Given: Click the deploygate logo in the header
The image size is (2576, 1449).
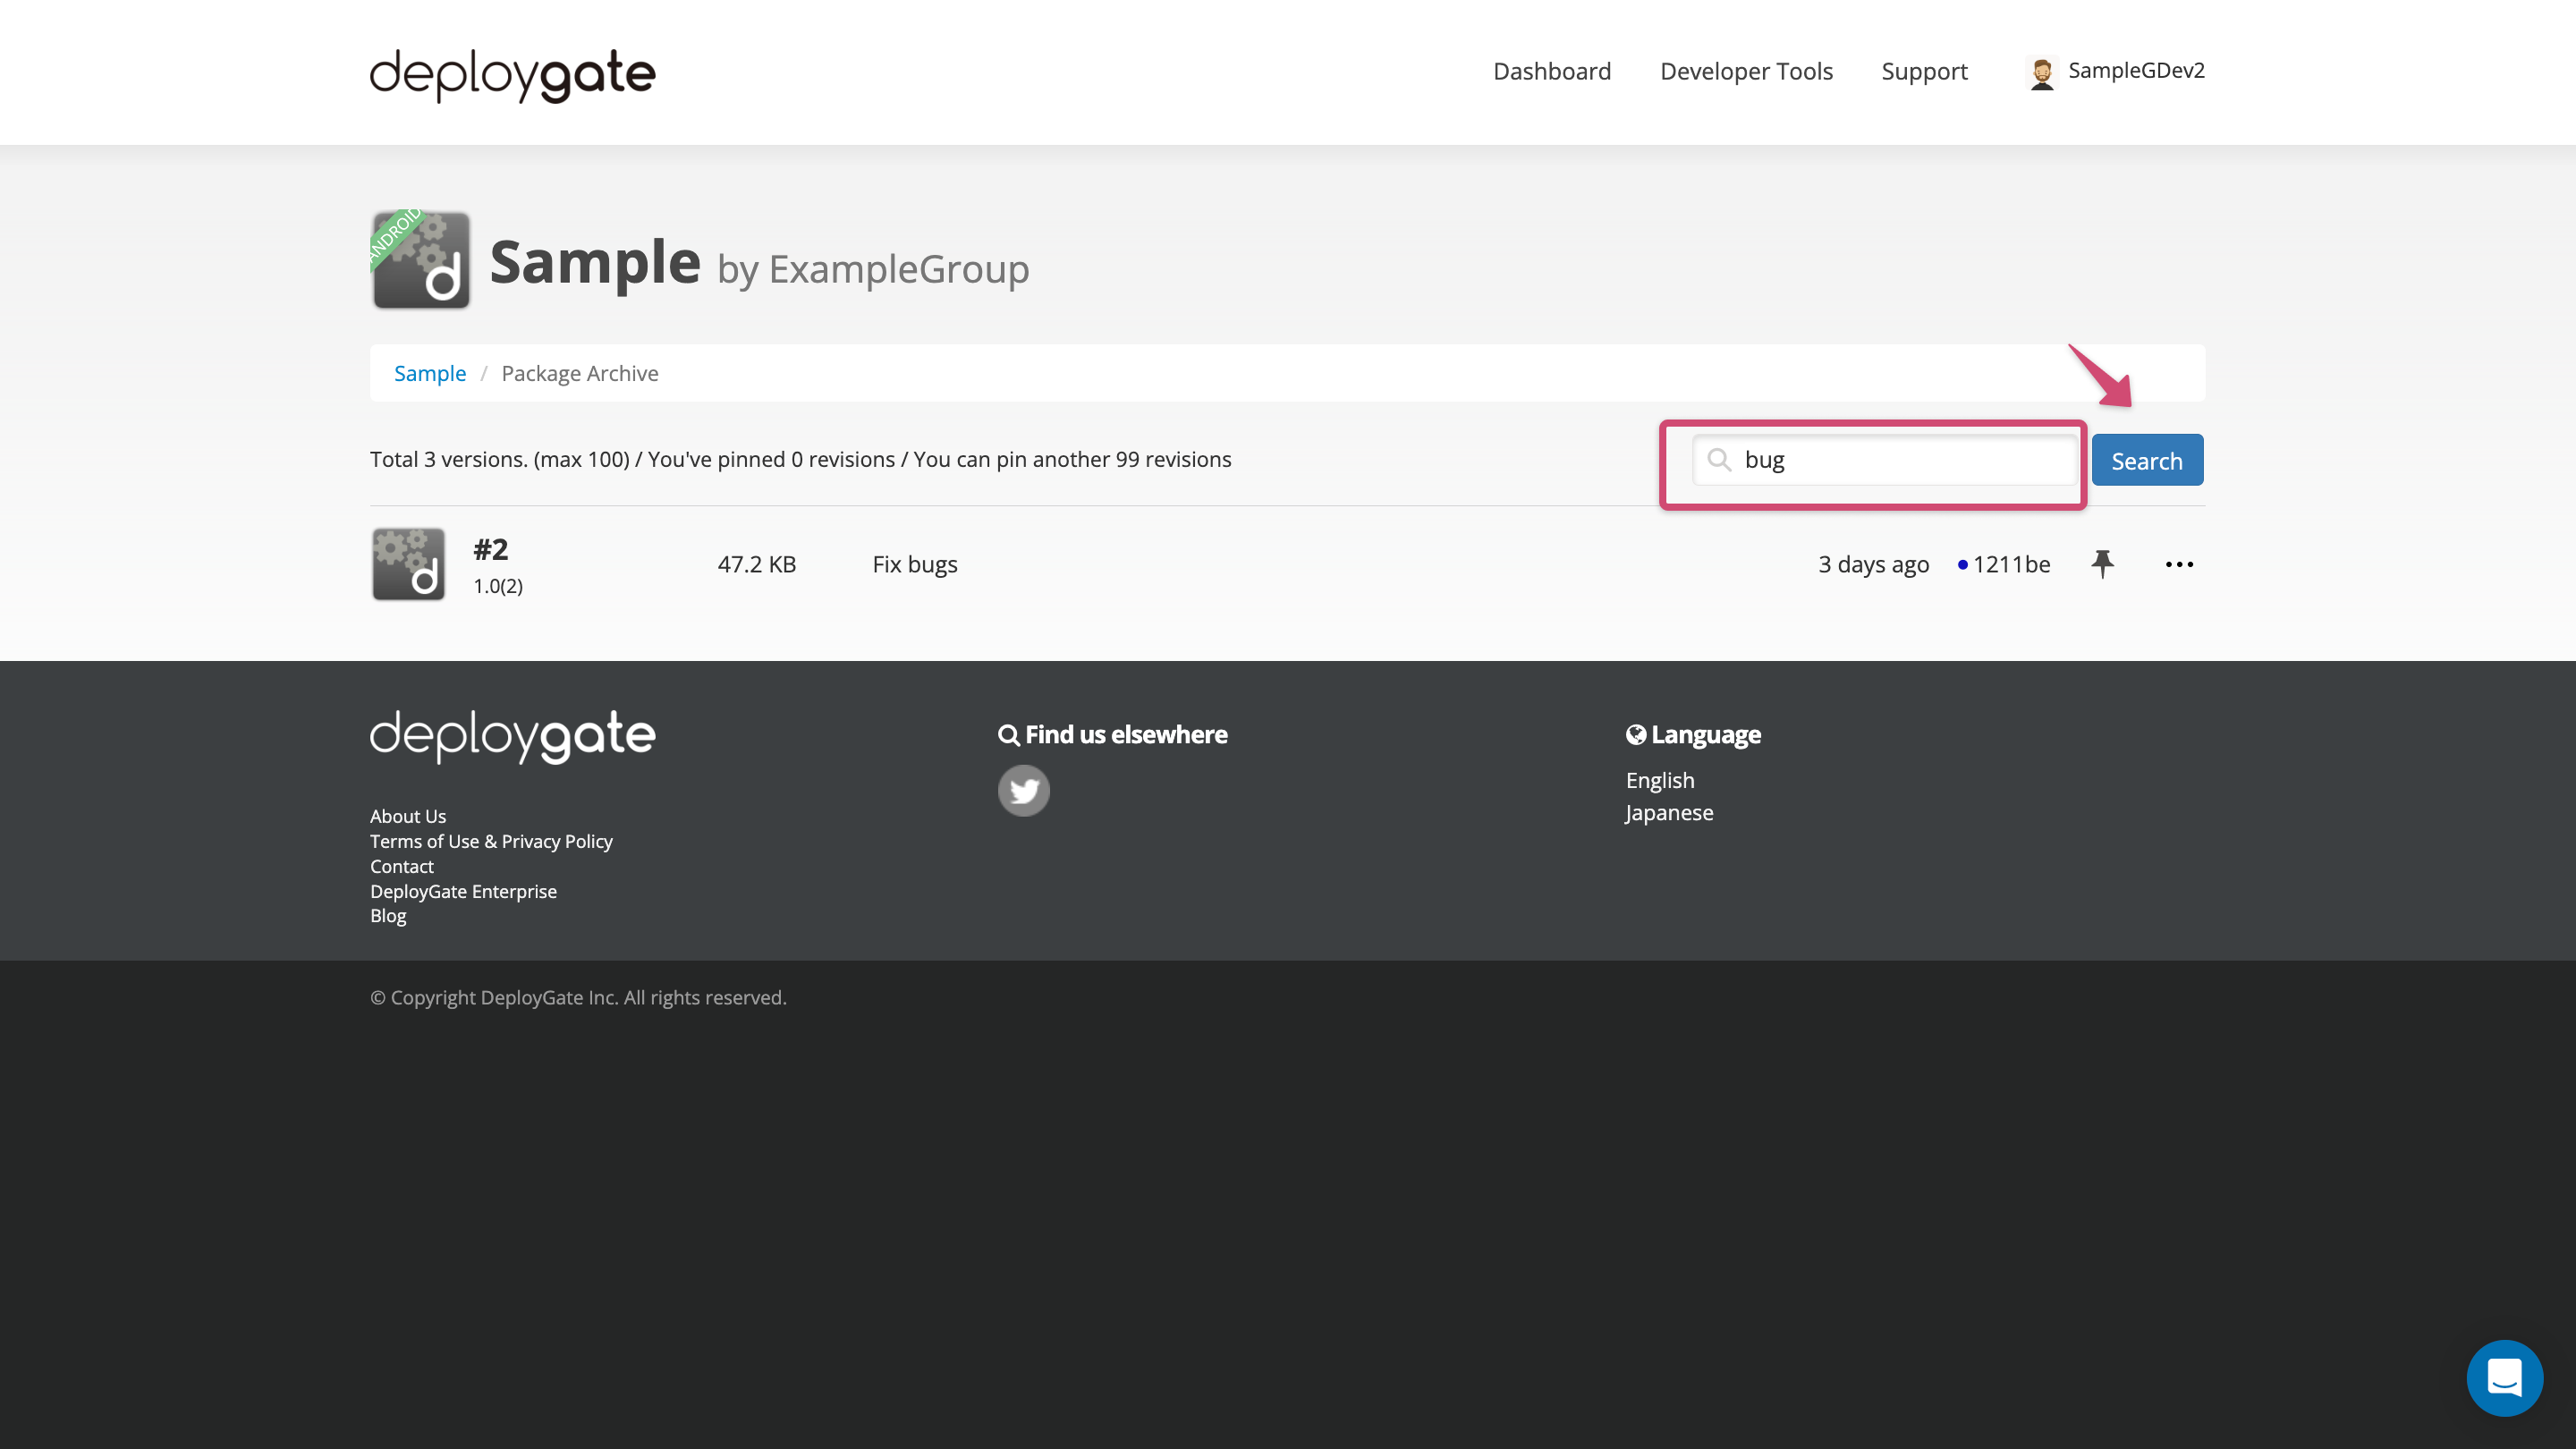Looking at the screenshot, I should (x=512, y=73).
